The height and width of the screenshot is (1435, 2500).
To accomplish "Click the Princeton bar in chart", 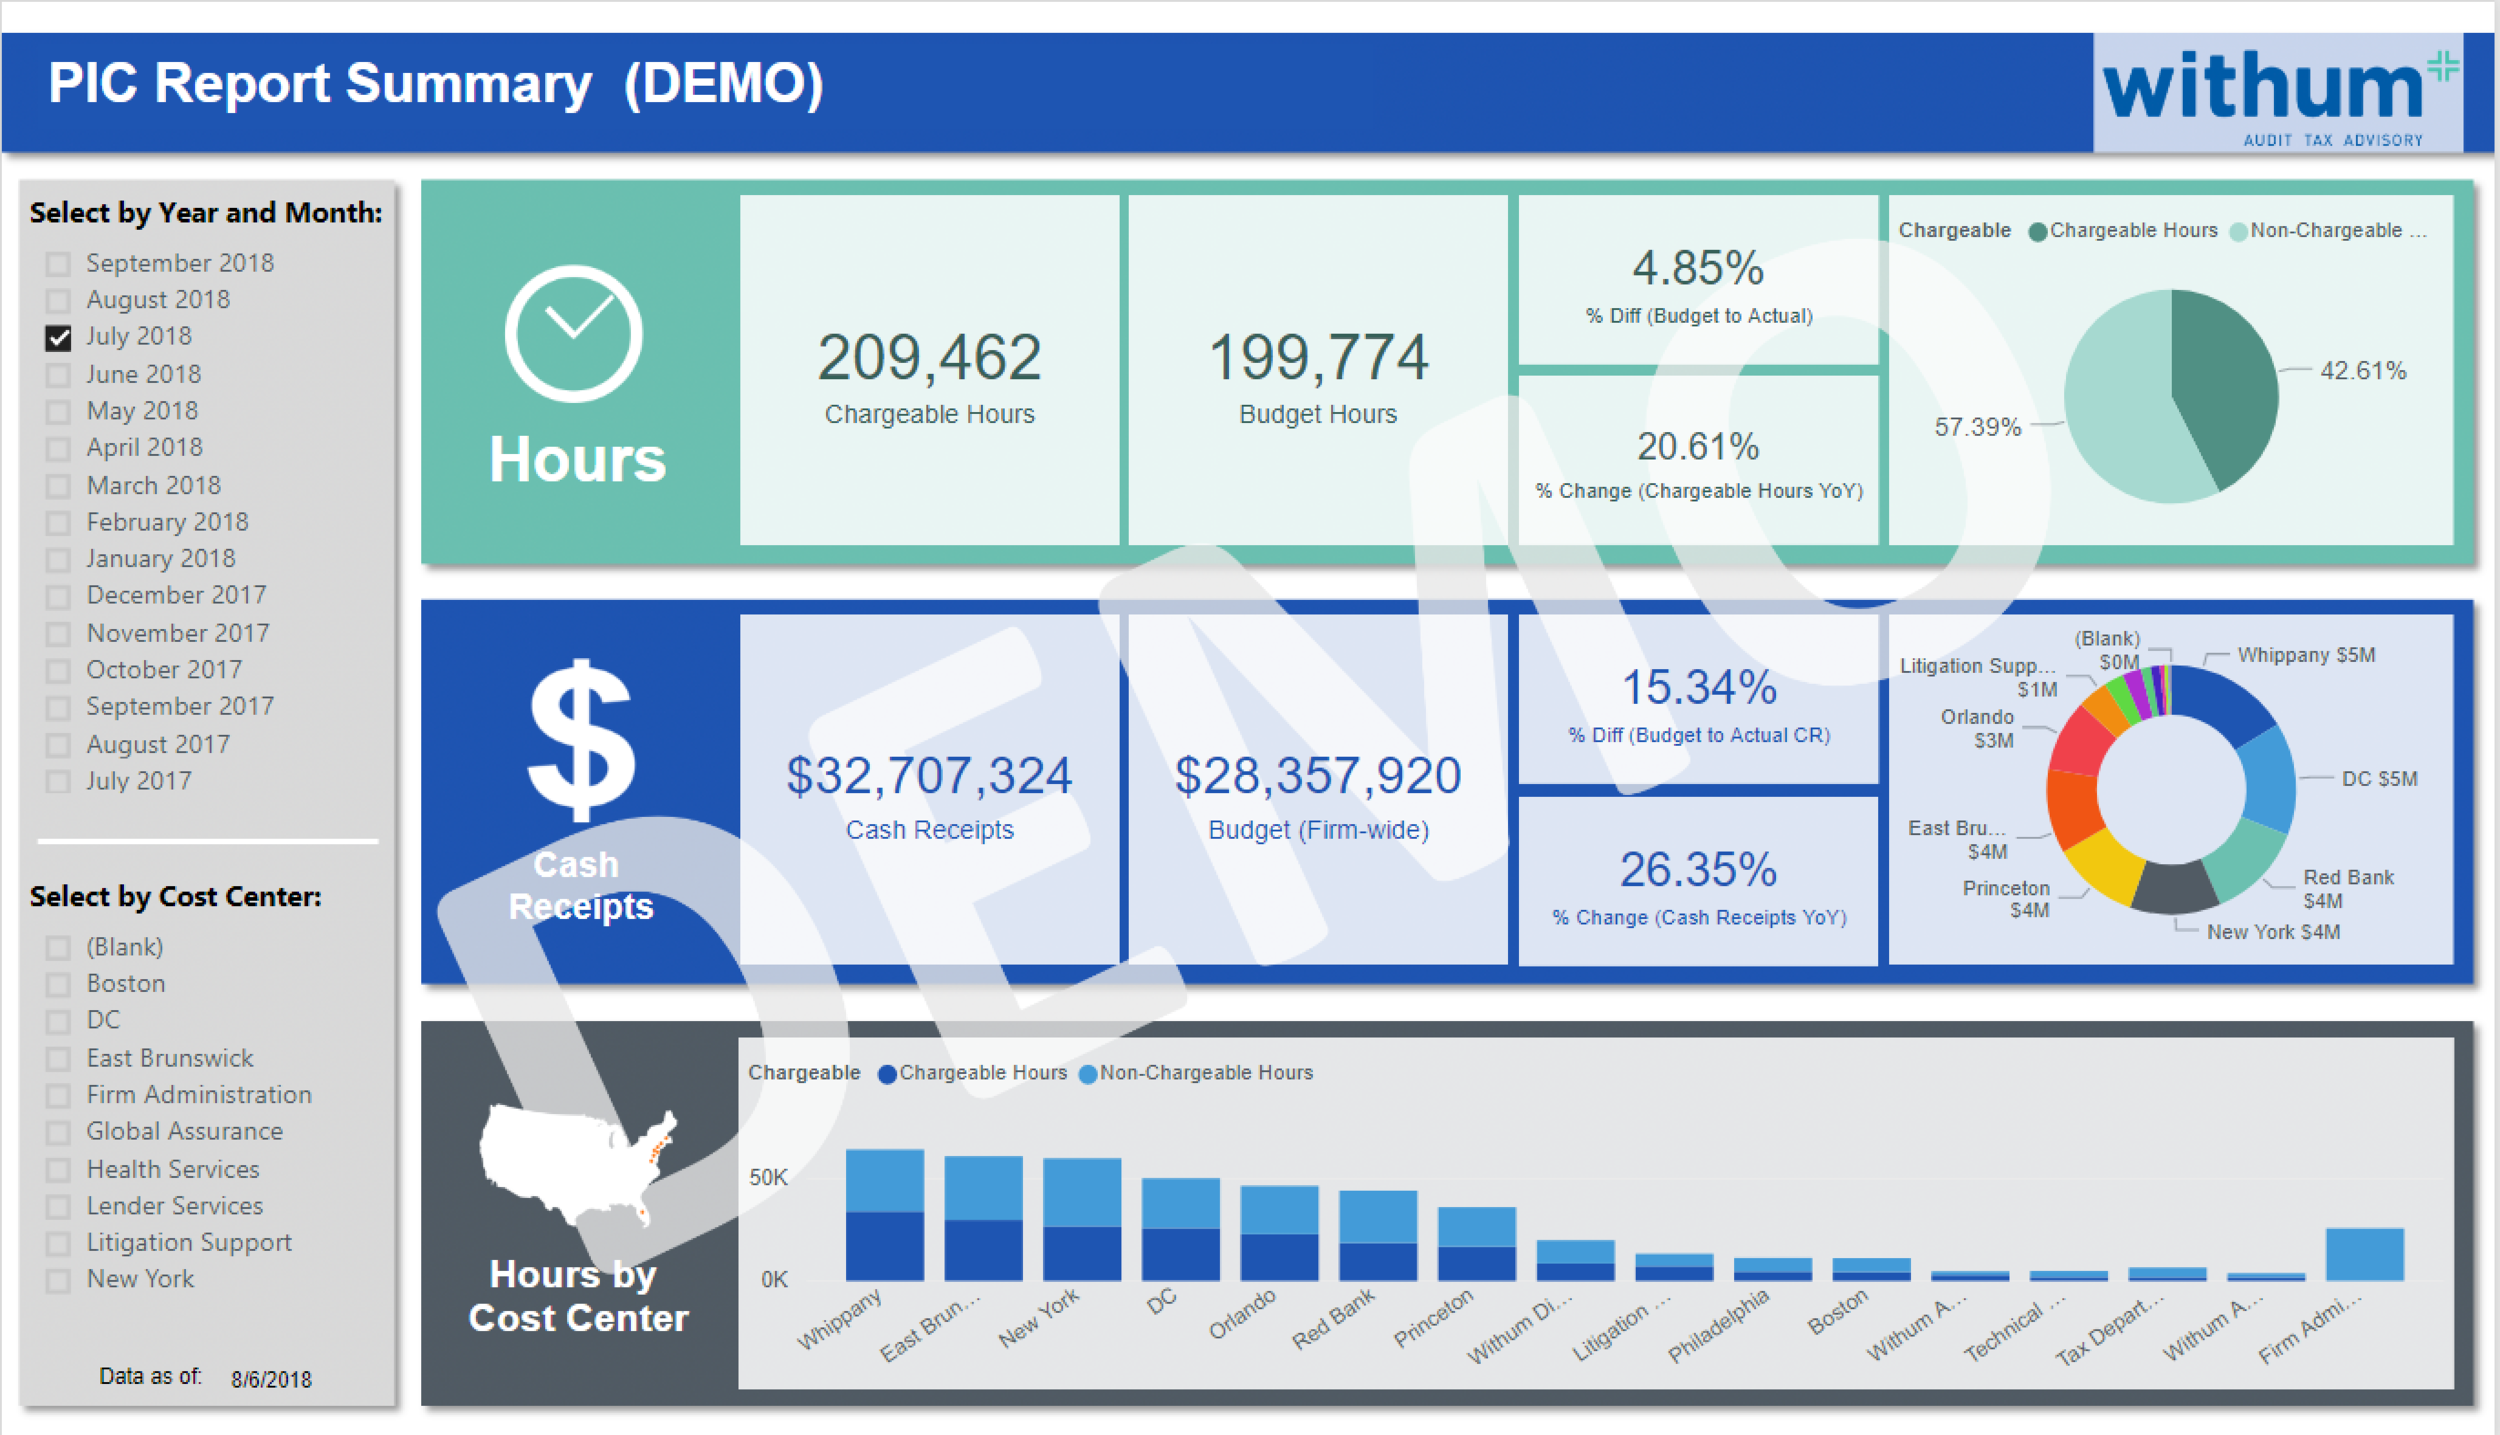I will click(x=1476, y=1244).
